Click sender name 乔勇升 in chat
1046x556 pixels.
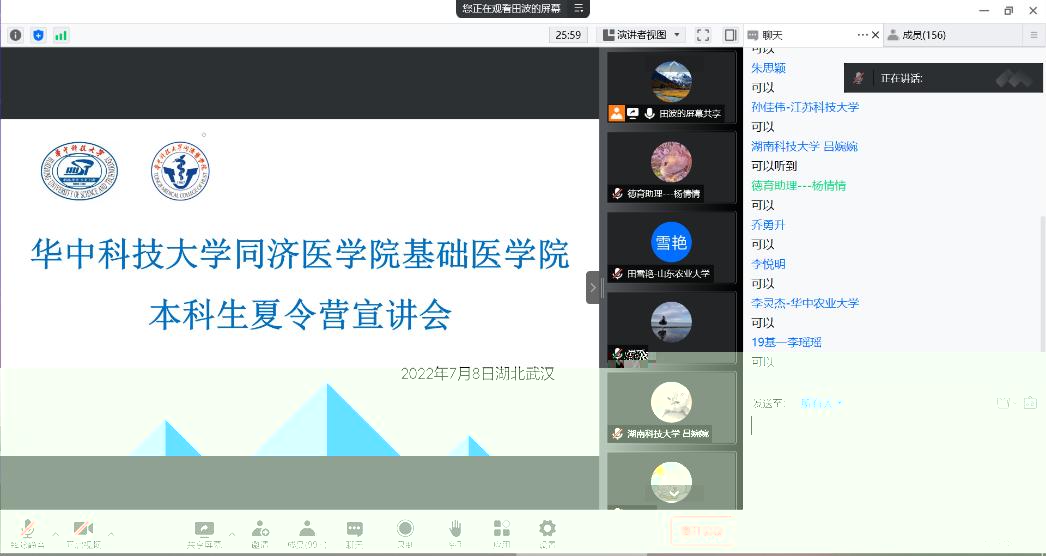coord(768,225)
